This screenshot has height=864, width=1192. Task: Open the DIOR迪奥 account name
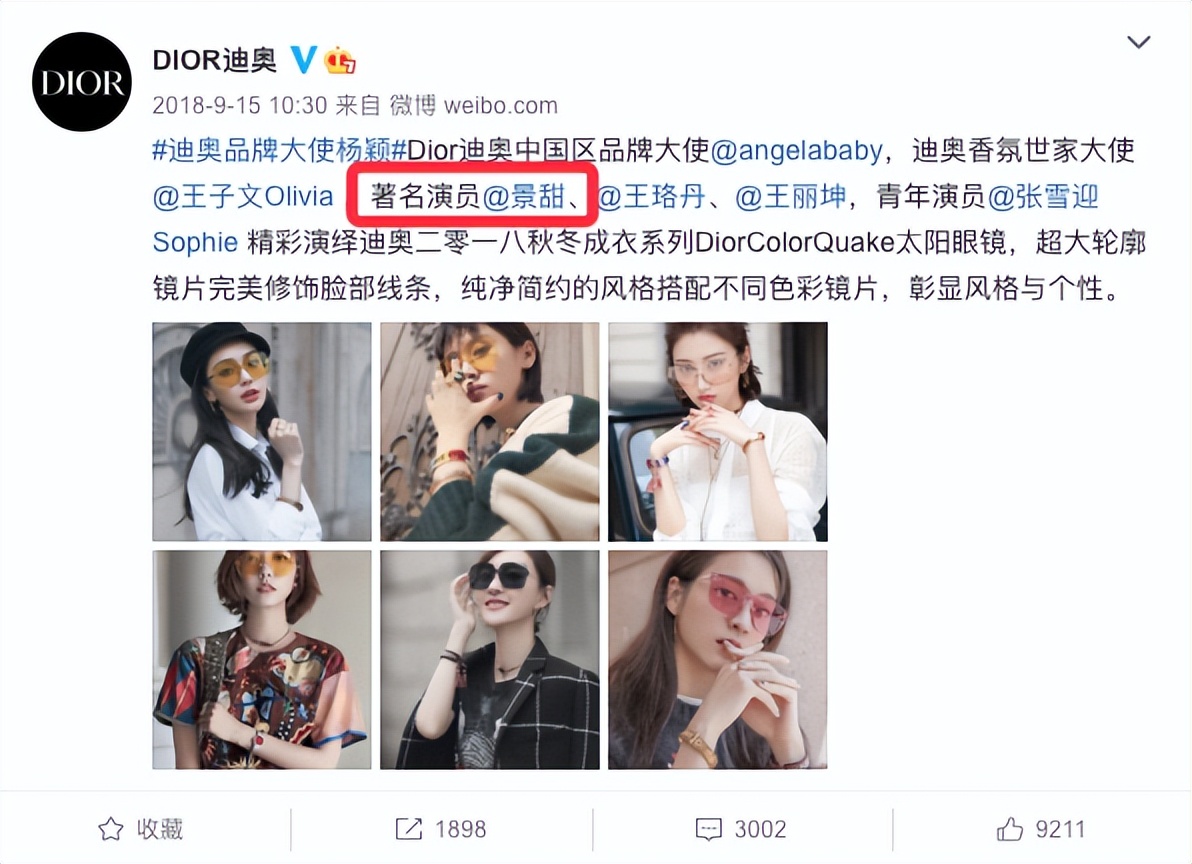pyautogui.click(x=214, y=59)
